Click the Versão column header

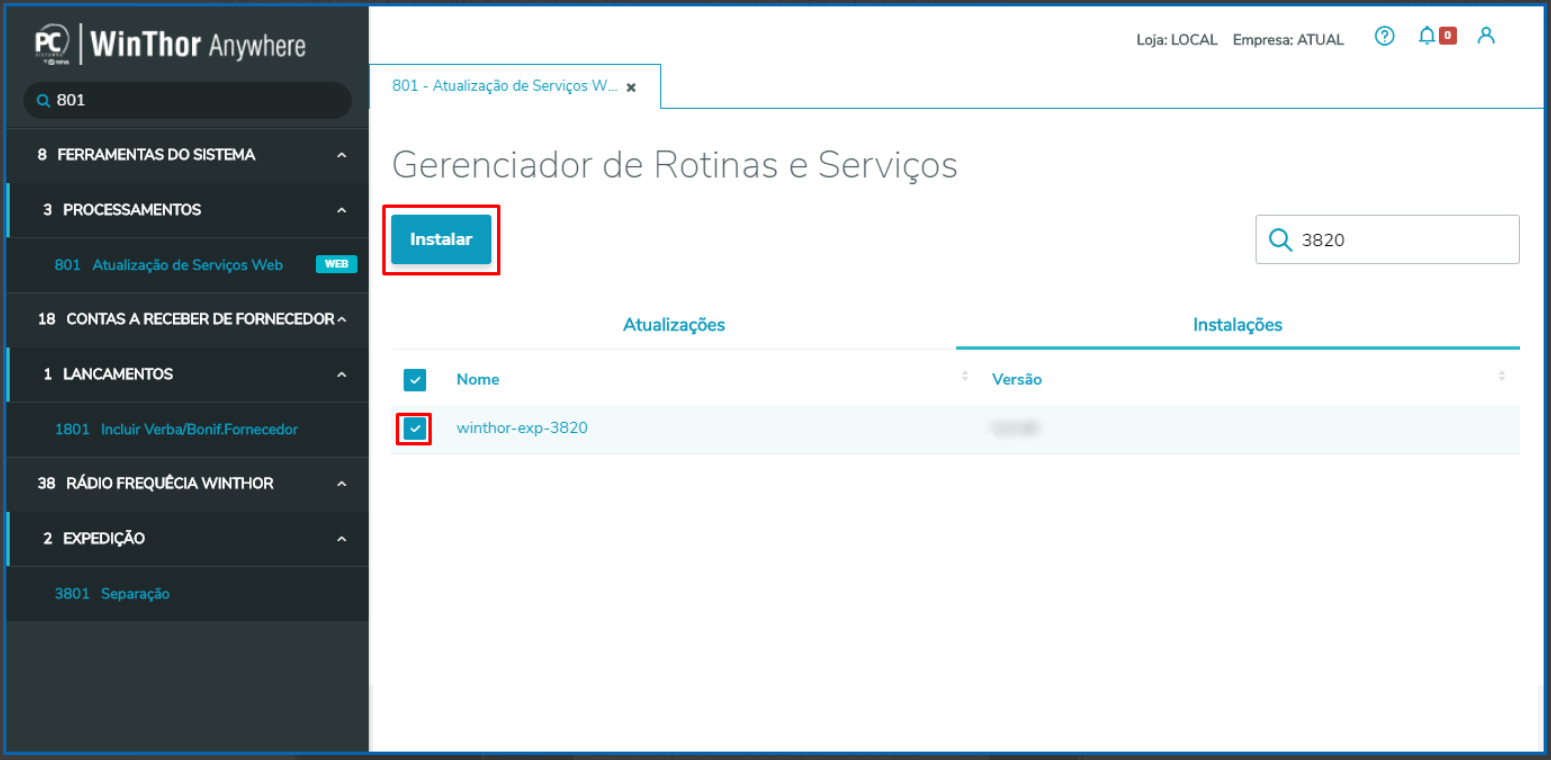1017,380
